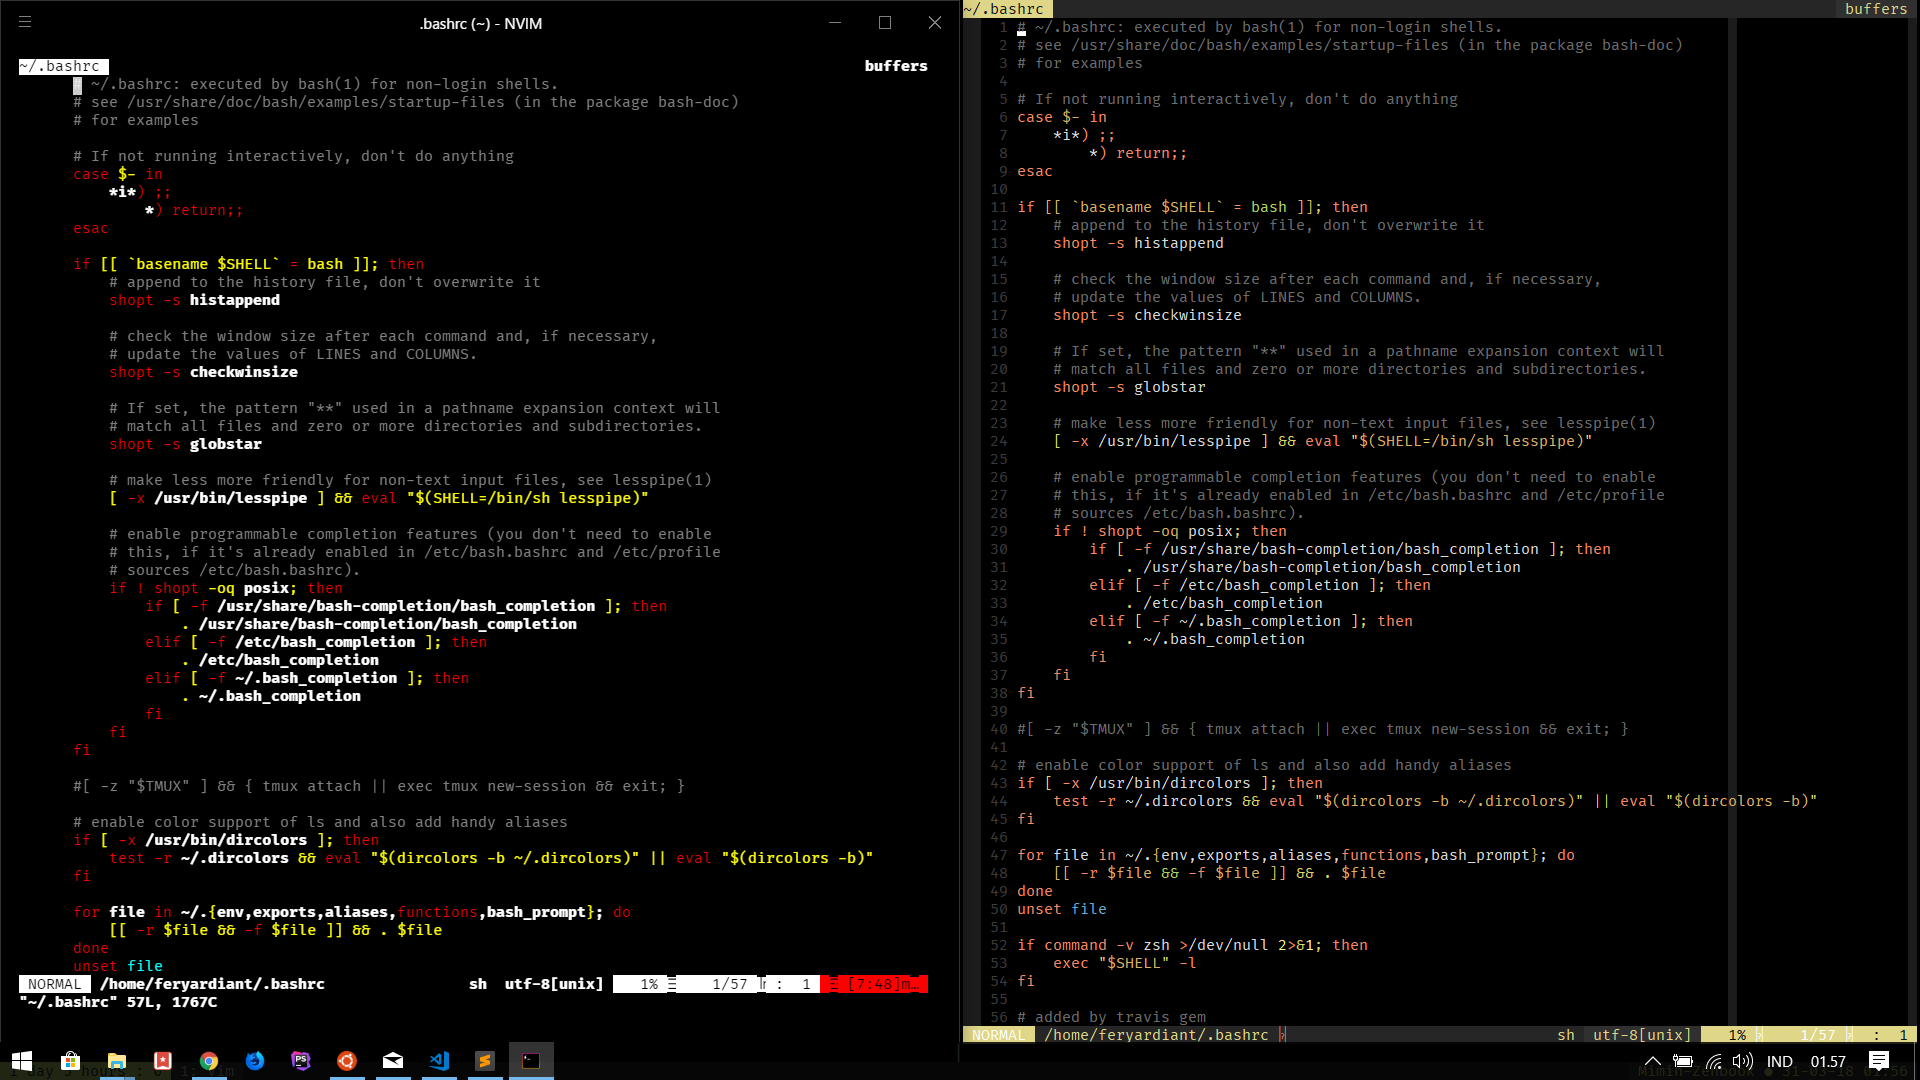
Task: Open PhpStorm from the taskbar
Action: tap(301, 1061)
